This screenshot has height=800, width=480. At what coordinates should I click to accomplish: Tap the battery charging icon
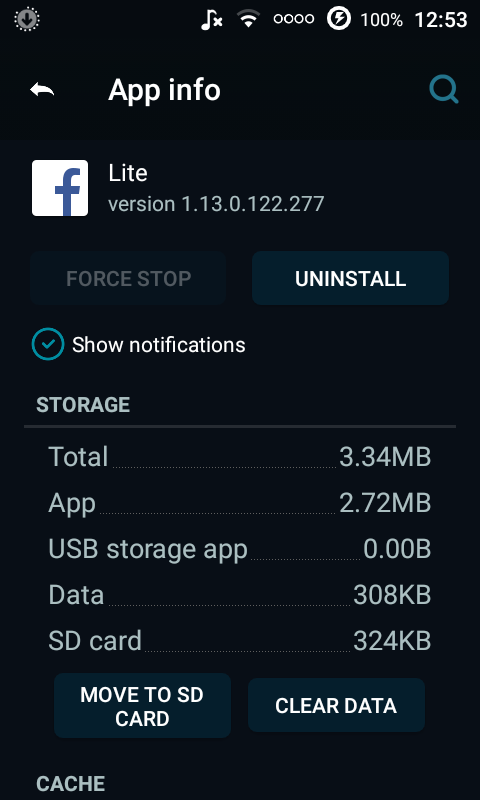point(339,19)
